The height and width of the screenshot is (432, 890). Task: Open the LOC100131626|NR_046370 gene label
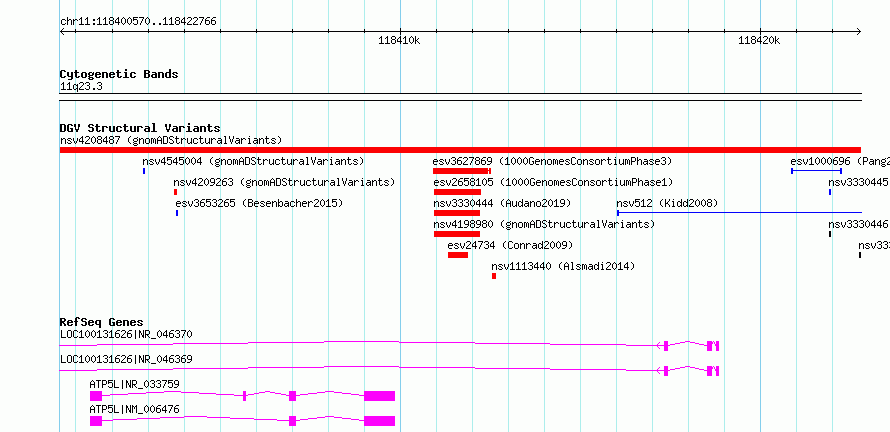(x=126, y=334)
